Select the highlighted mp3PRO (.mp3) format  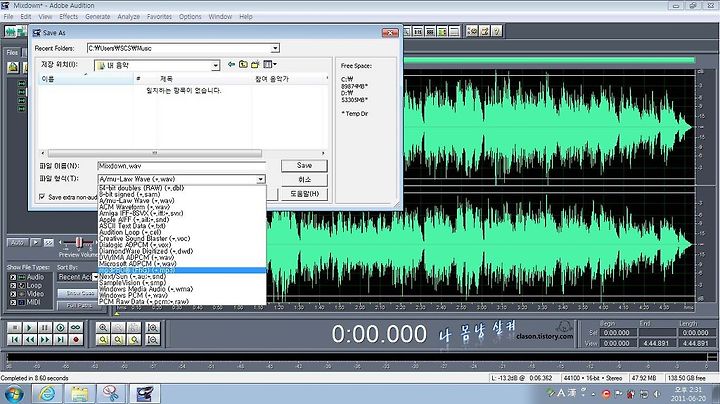pyautogui.click(x=182, y=270)
